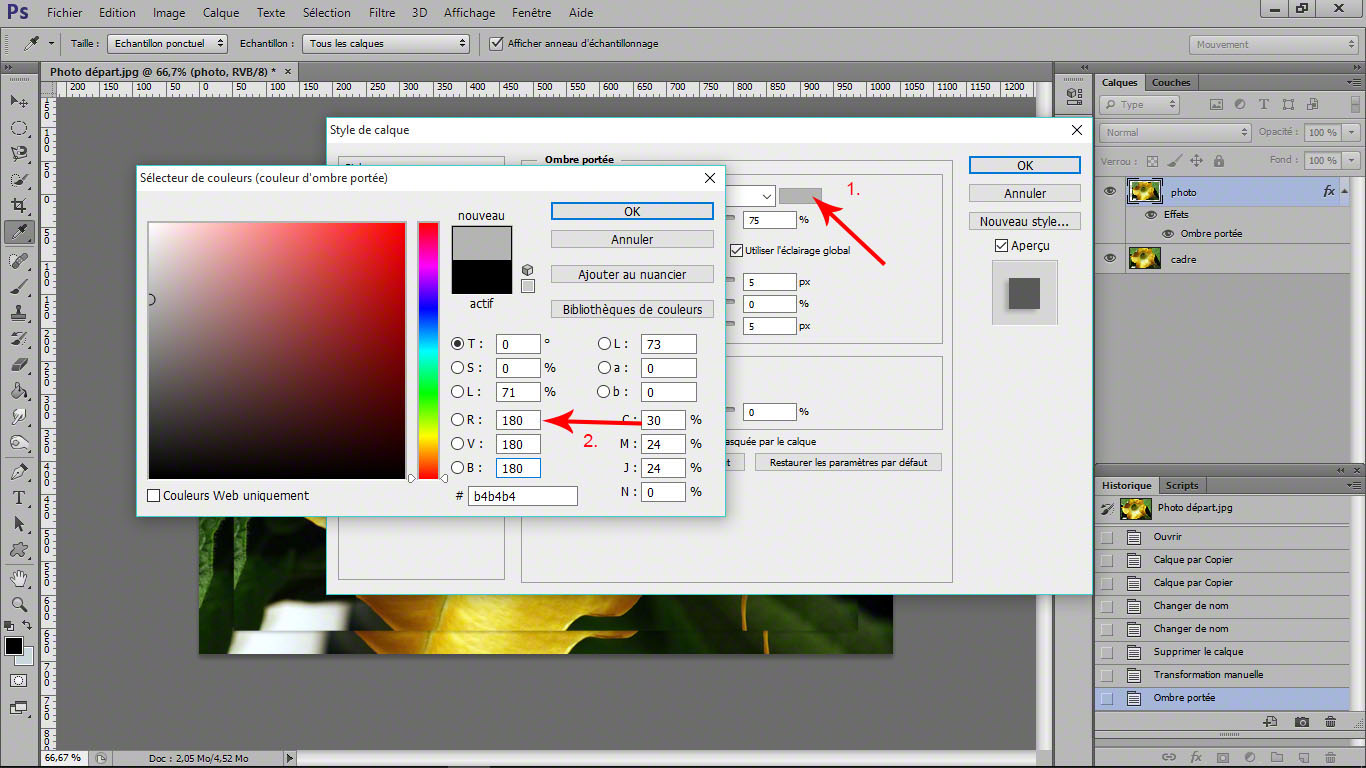
Task: Enable Couleurs Web uniquement checkbox
Action: tap(154, 495)
